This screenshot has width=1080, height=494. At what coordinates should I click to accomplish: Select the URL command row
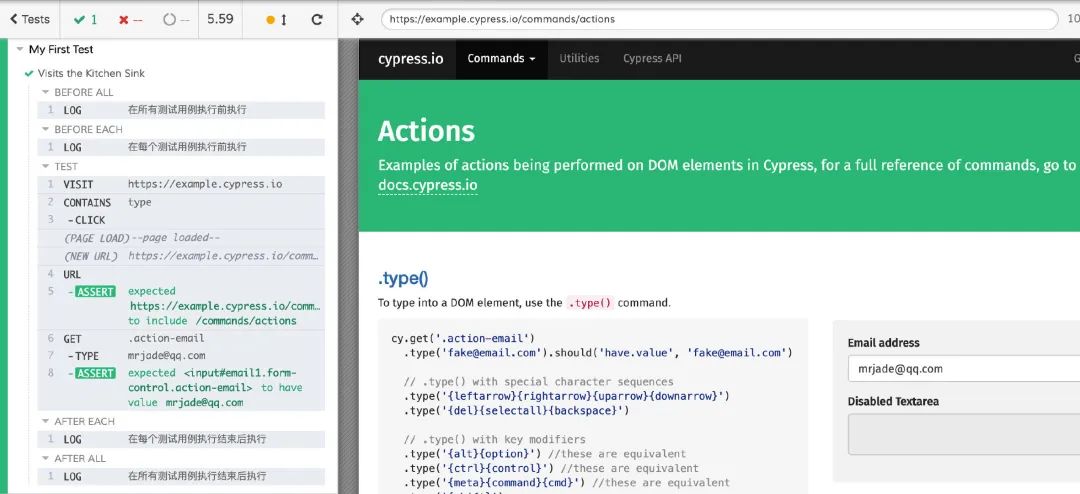coord(181,274)
